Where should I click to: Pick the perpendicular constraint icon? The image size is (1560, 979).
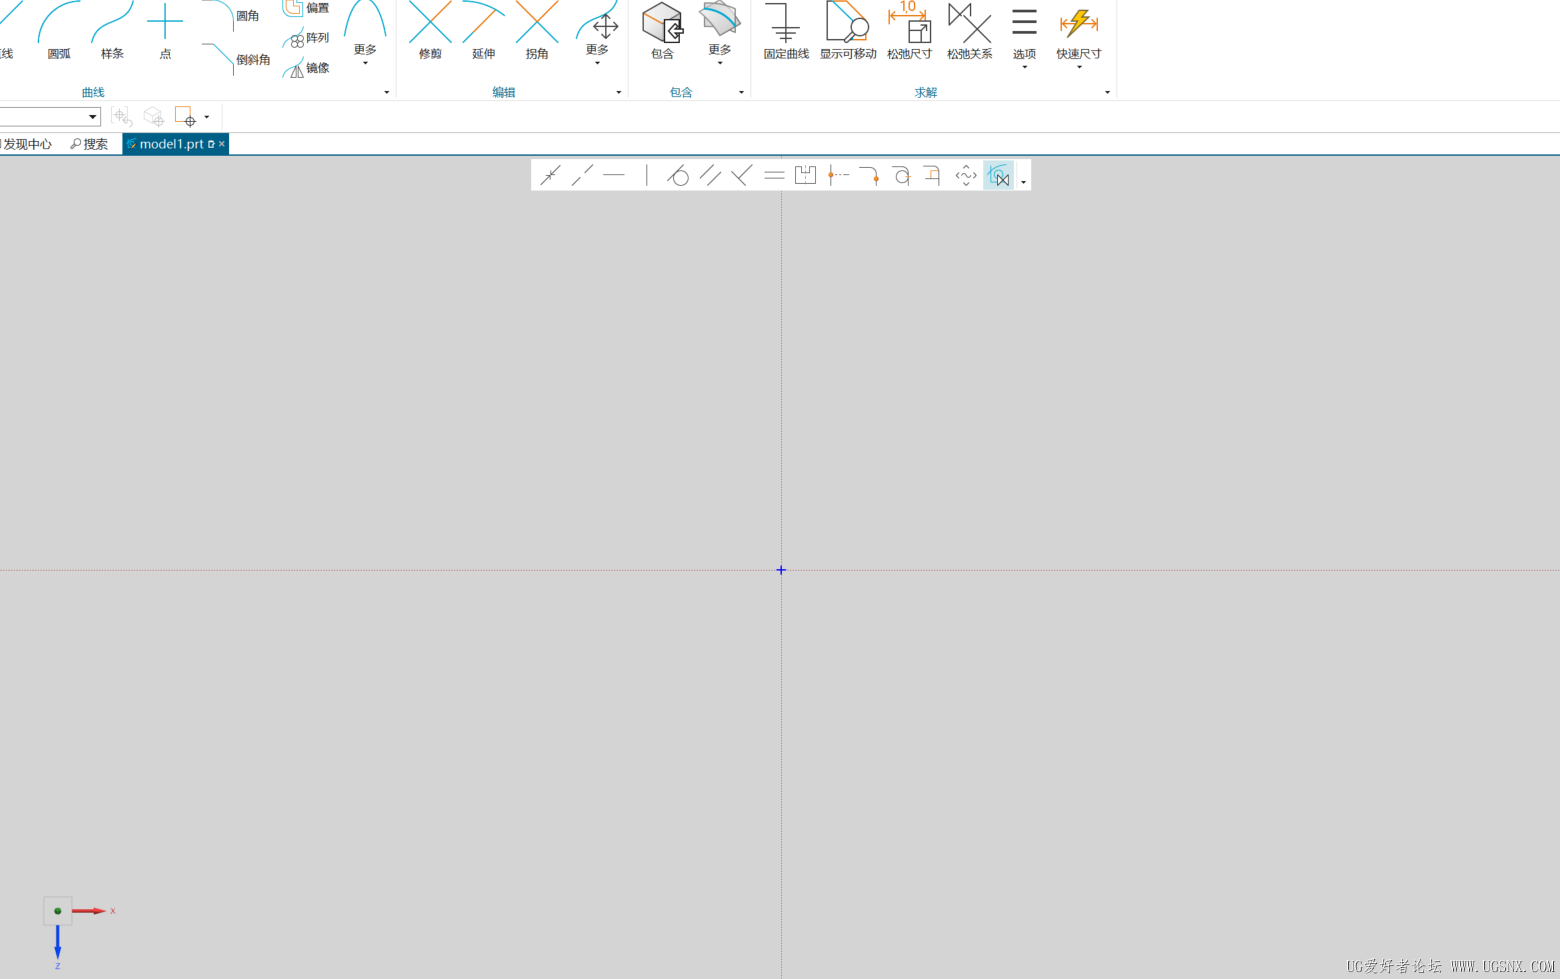coord(742,176)
